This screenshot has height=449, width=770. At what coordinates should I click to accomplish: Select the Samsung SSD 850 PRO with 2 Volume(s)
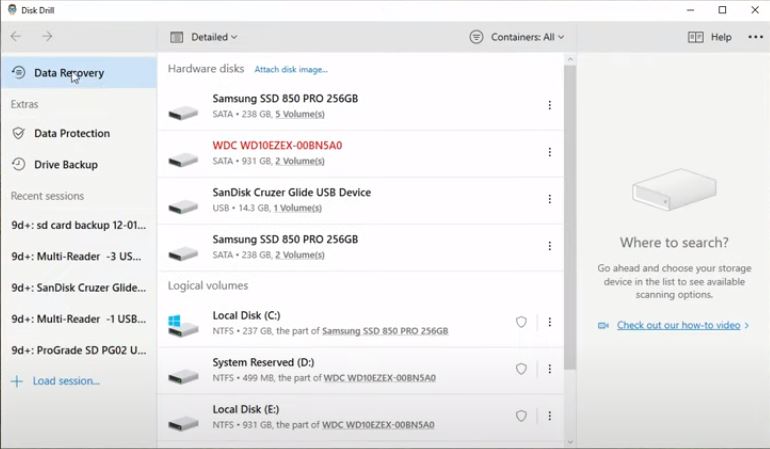361,247
